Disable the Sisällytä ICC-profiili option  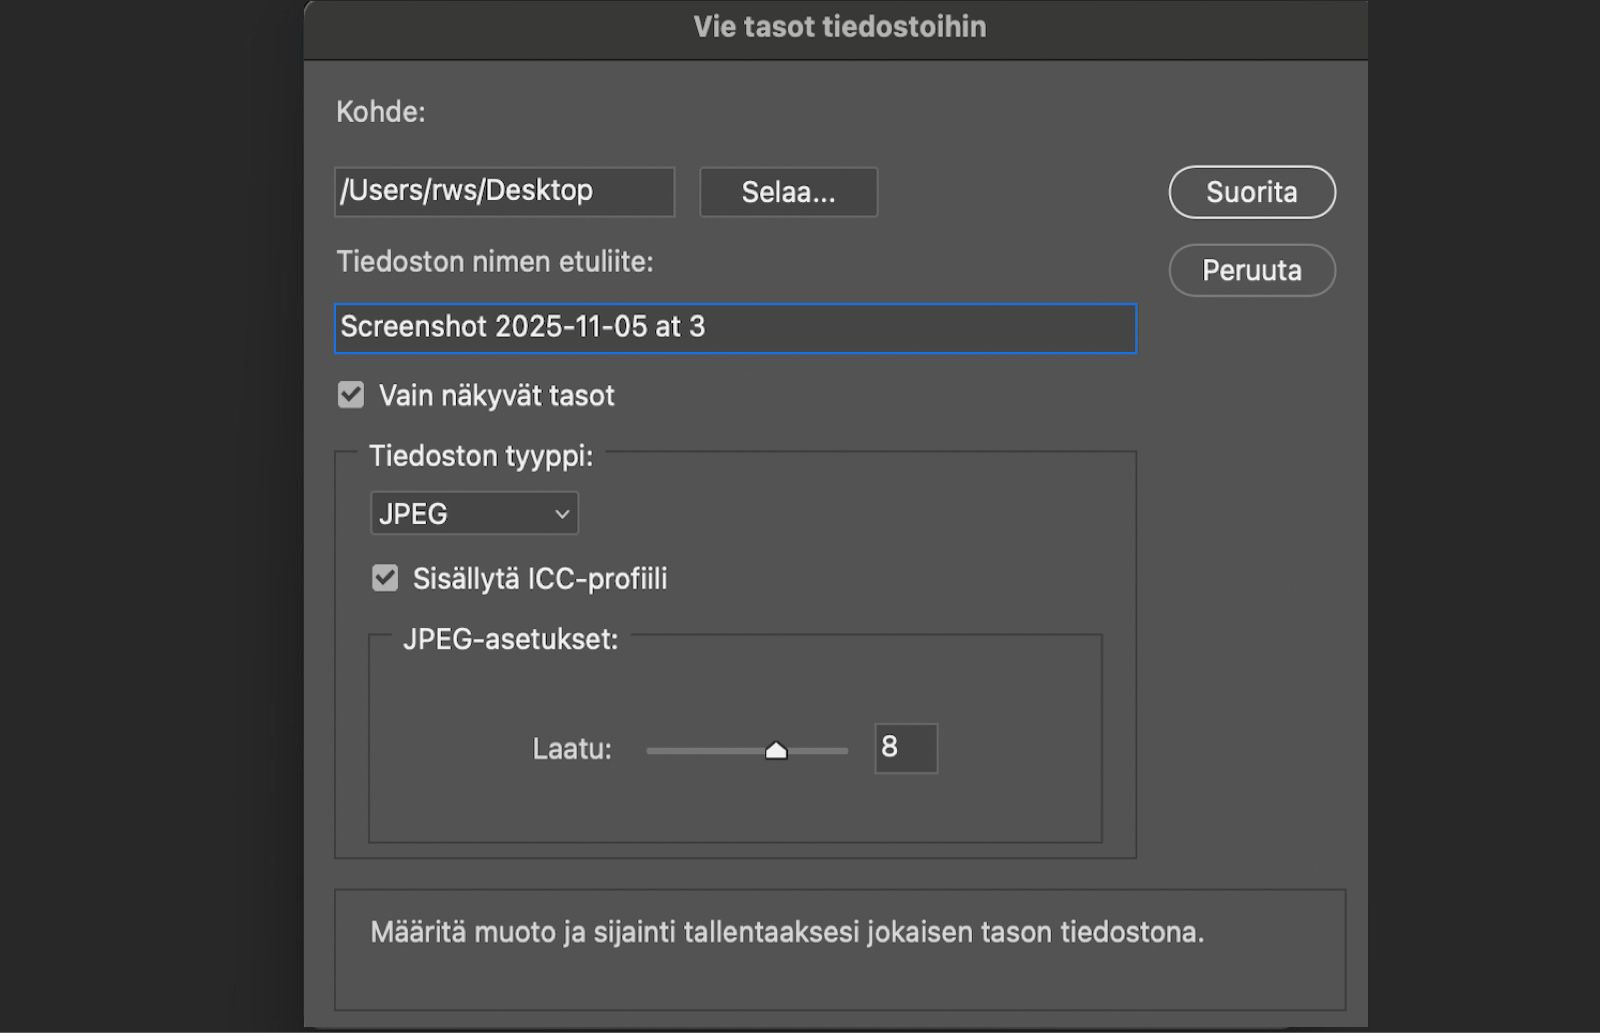pos(384,577)
